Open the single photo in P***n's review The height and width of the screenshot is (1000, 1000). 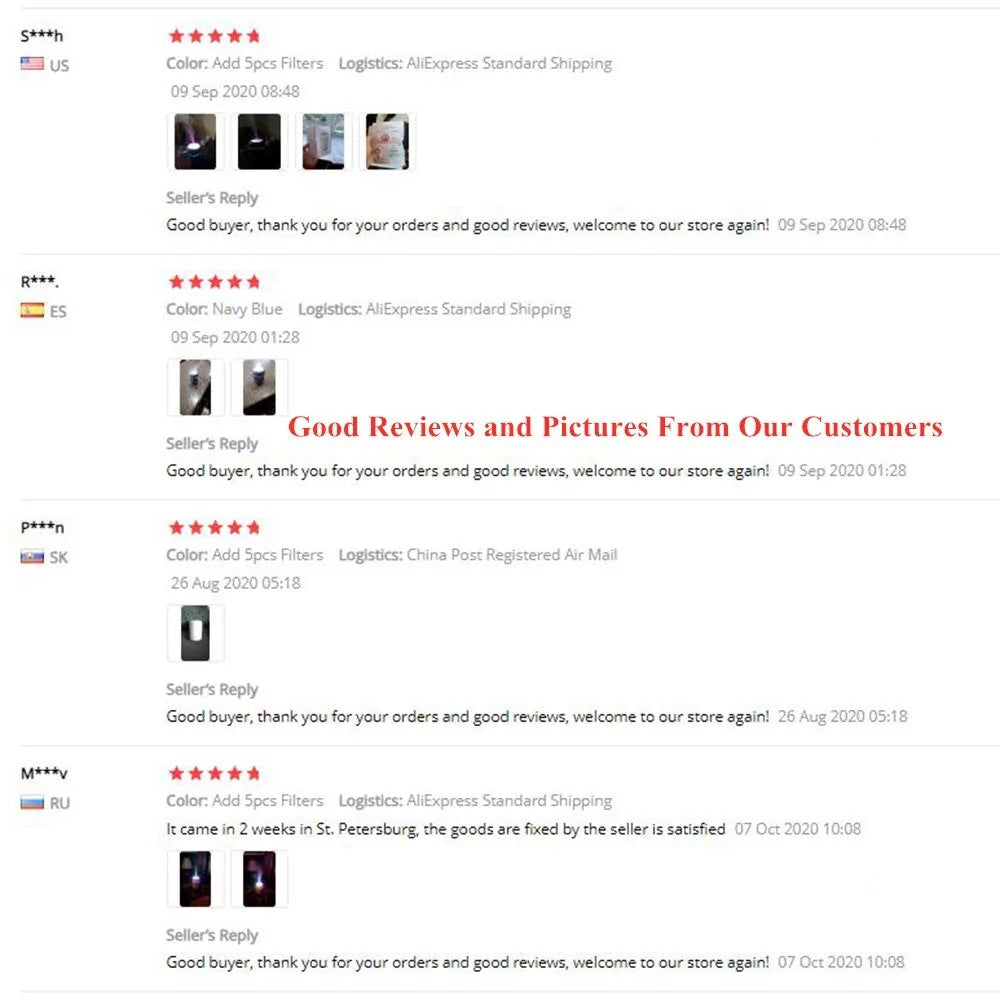click(x=195, y=633)
